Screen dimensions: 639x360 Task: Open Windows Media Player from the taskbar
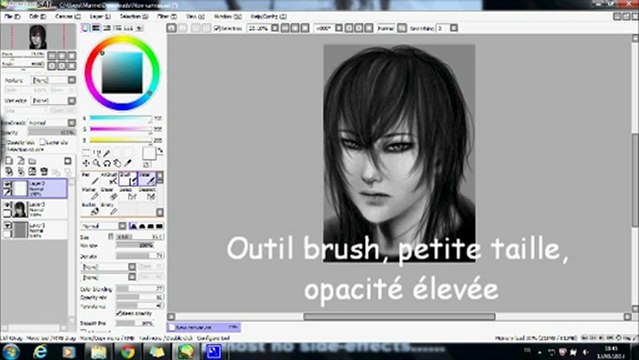coord(69,351)
